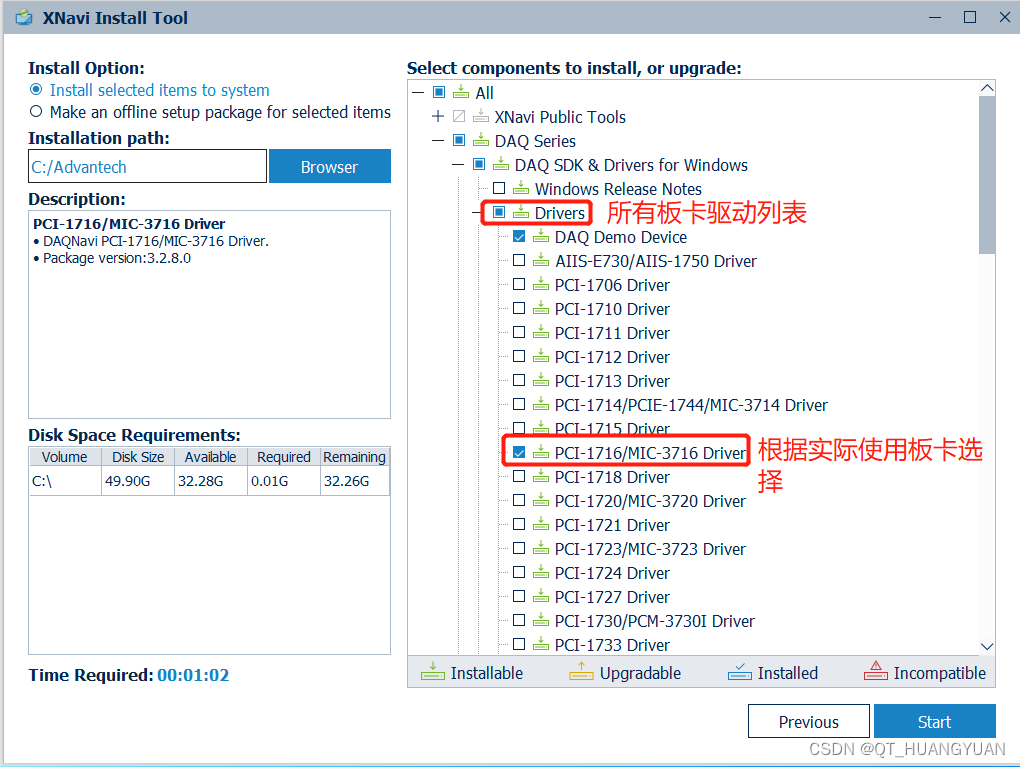This screenshot has width=1020, height=767.
Task: Click the icon beside Windows Release Notes
Action: pyautogui.click(x=520, y=189)
